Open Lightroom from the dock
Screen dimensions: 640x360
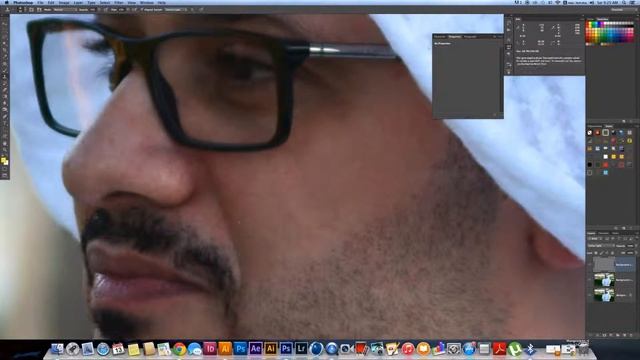coord(301,349)
